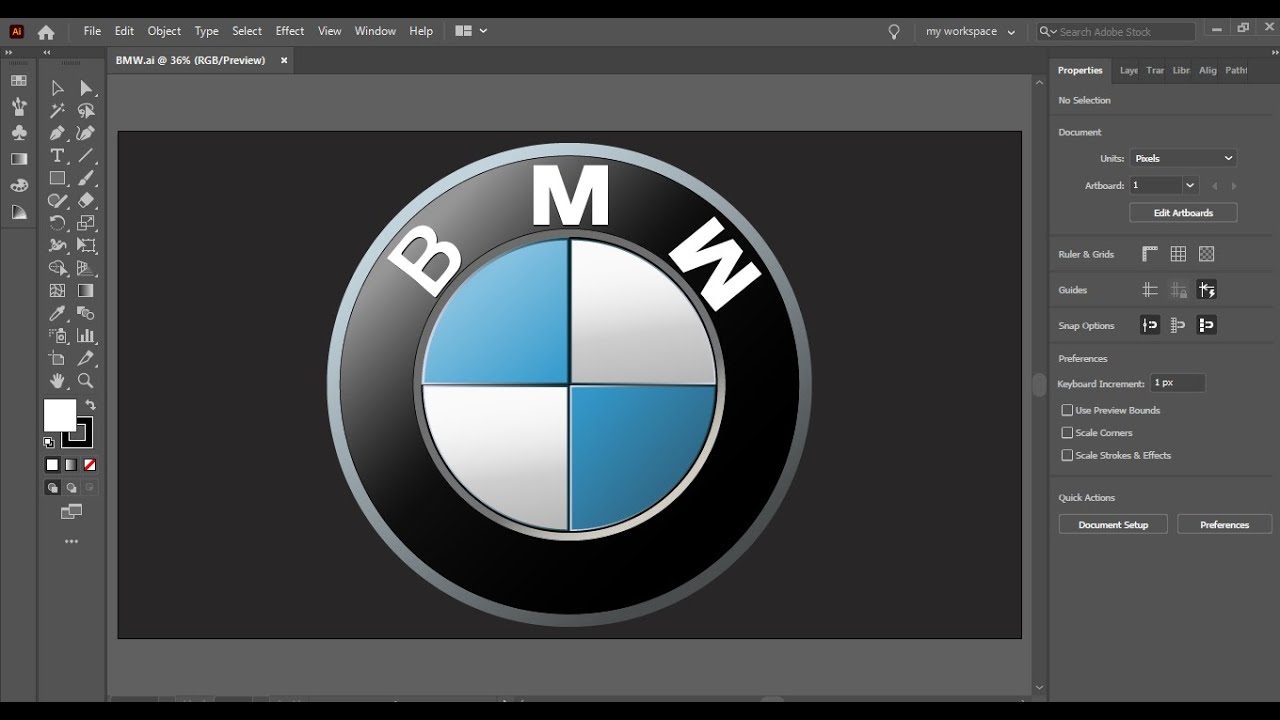This screenshot has height=720, width=1280.
Task: Collapse the tools panel double arrows
Action: point(46,52)
